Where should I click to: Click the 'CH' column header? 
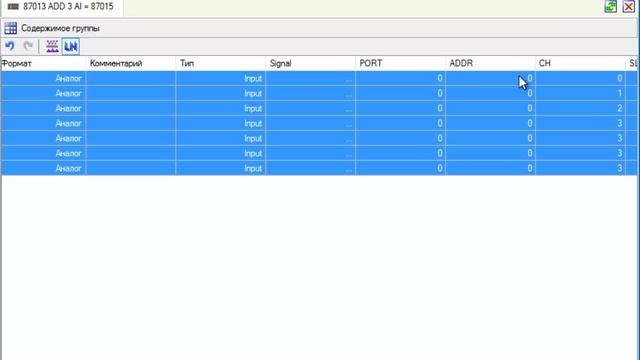[x=580, y=63]
